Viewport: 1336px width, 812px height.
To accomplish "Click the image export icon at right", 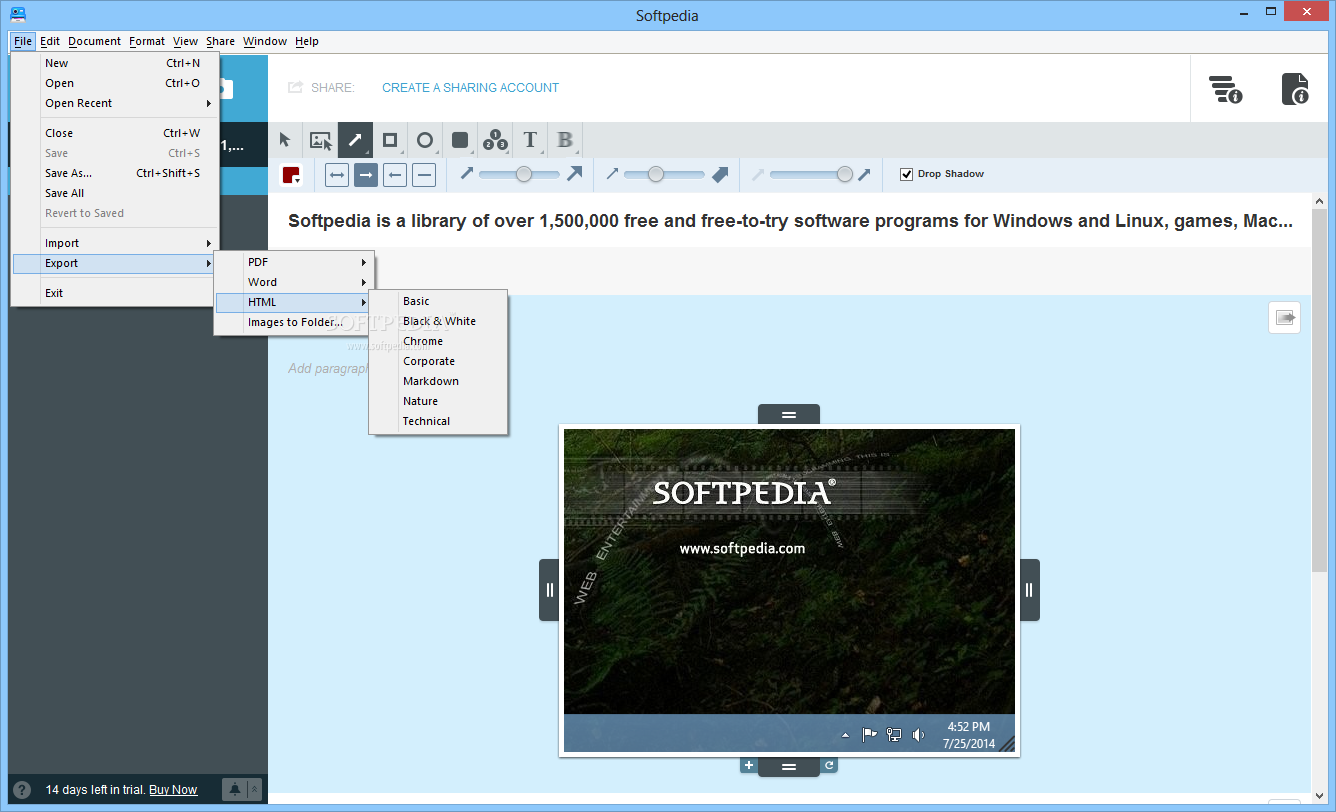I will 1285,317.
